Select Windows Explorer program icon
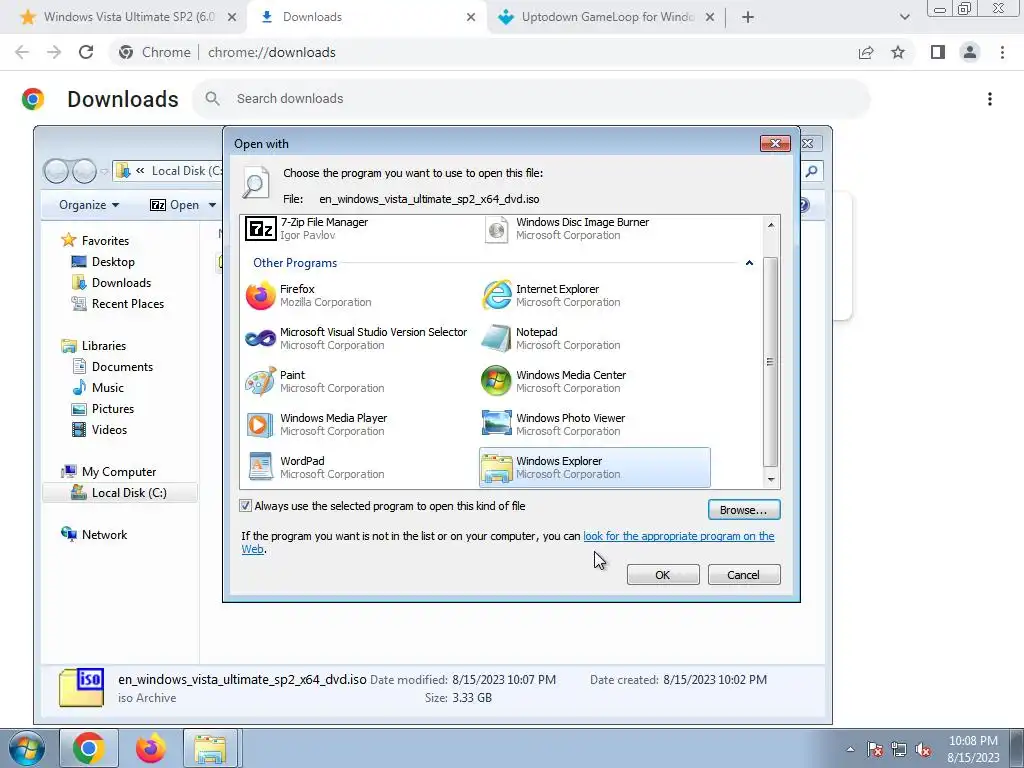This screenshot has height=768, width=1024. click(x=496, y=468)
